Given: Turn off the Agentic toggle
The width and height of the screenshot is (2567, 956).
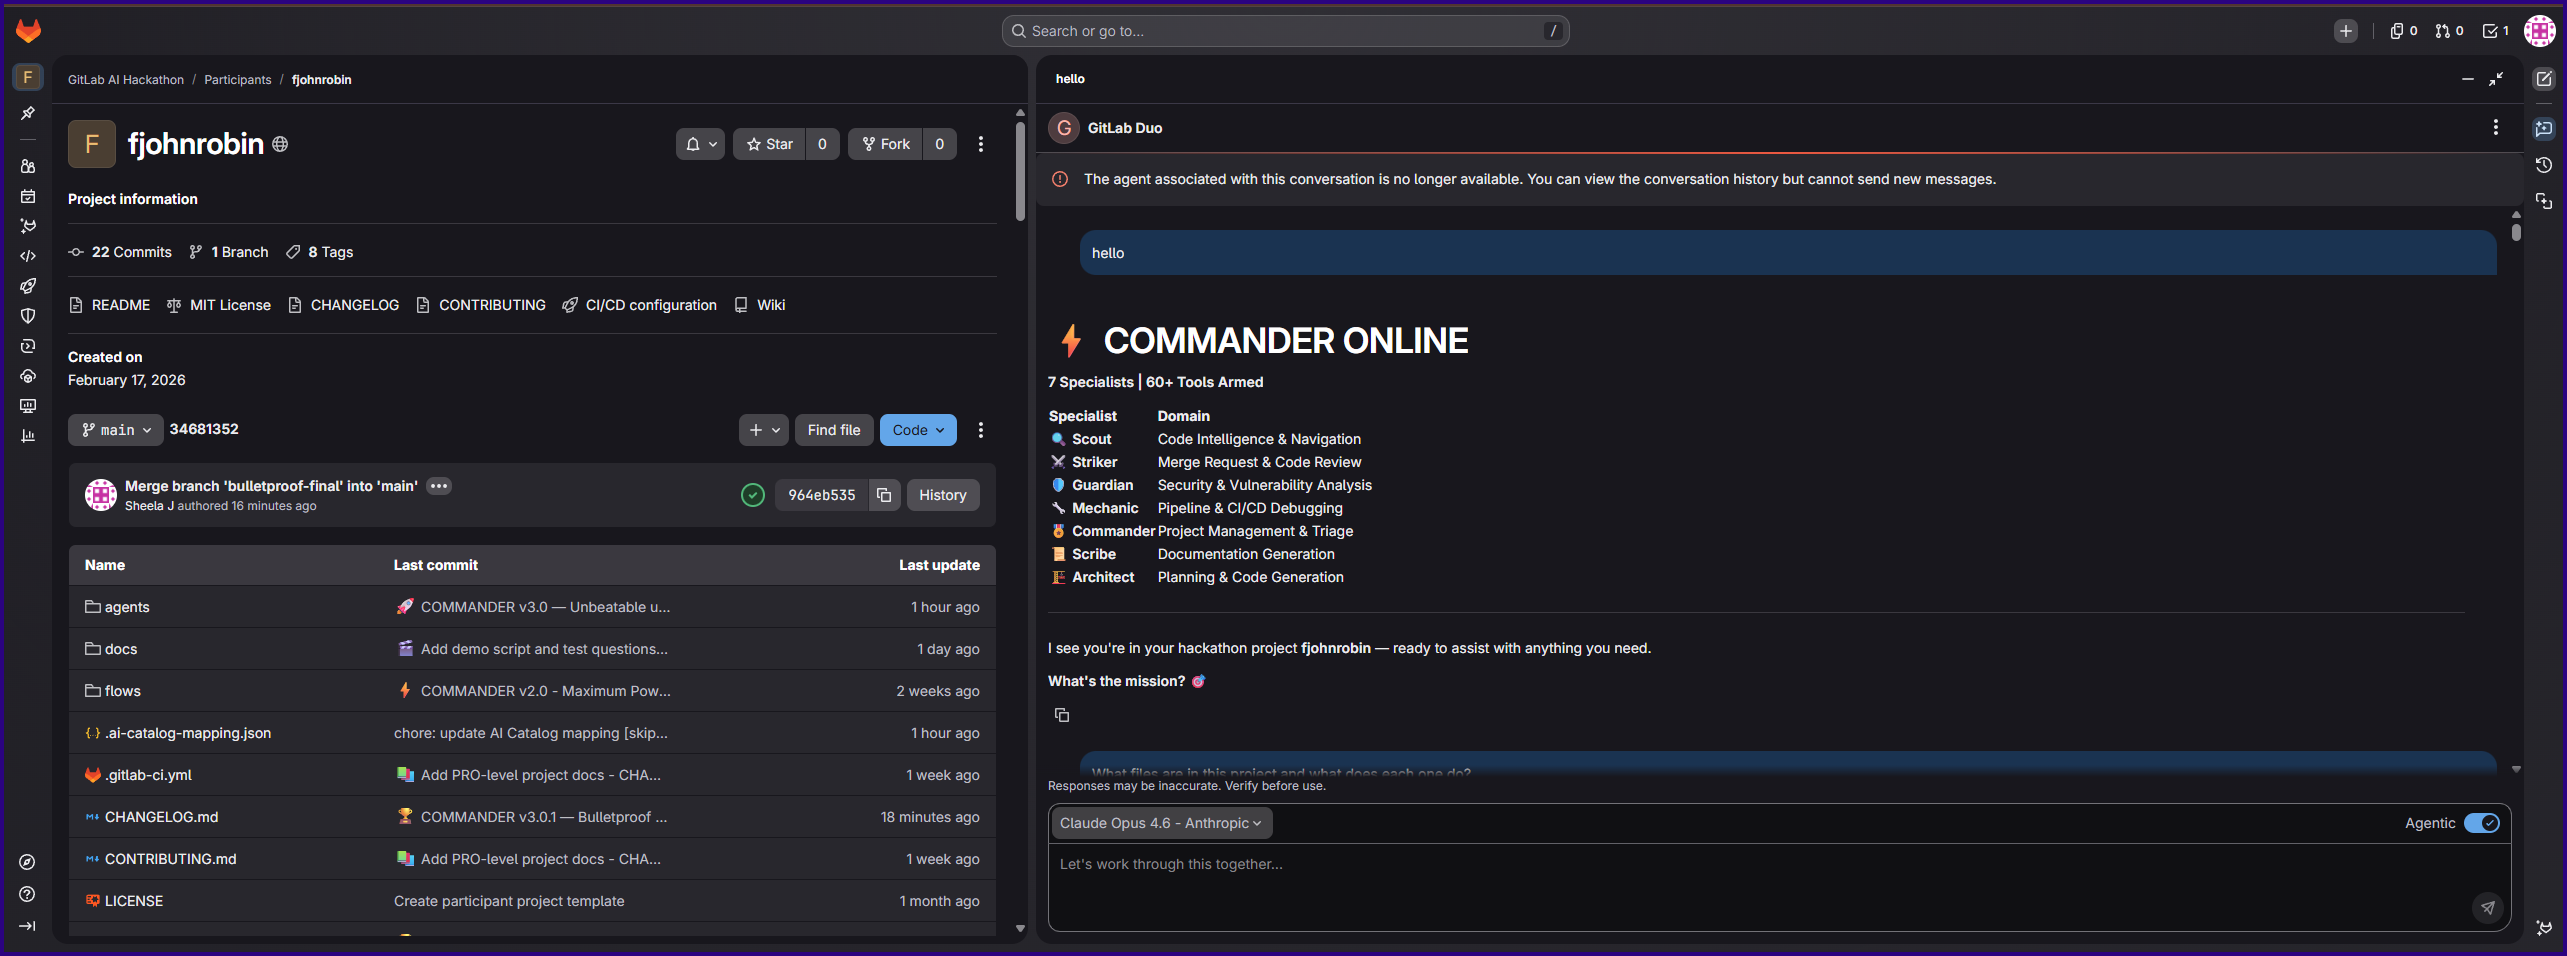Looking at the screenshot, I should tap(2481, 823).
